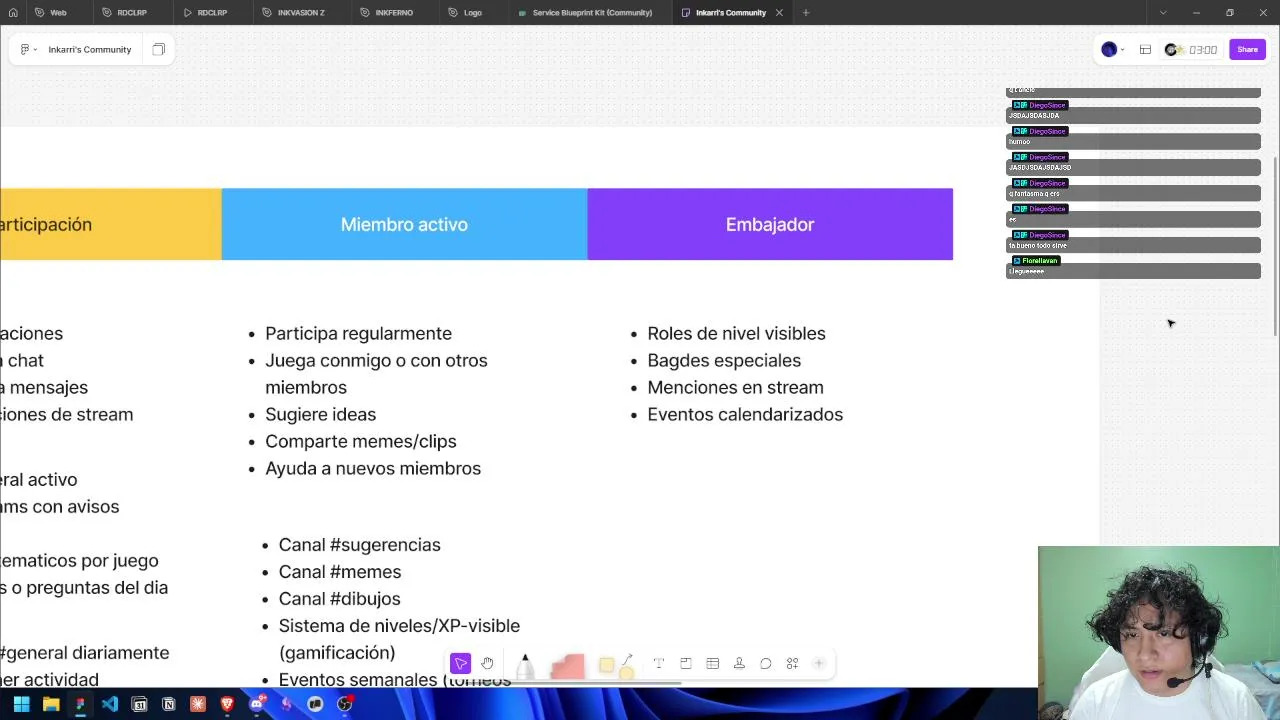Open the tab list chevron in title bar

click(1162, 12)
